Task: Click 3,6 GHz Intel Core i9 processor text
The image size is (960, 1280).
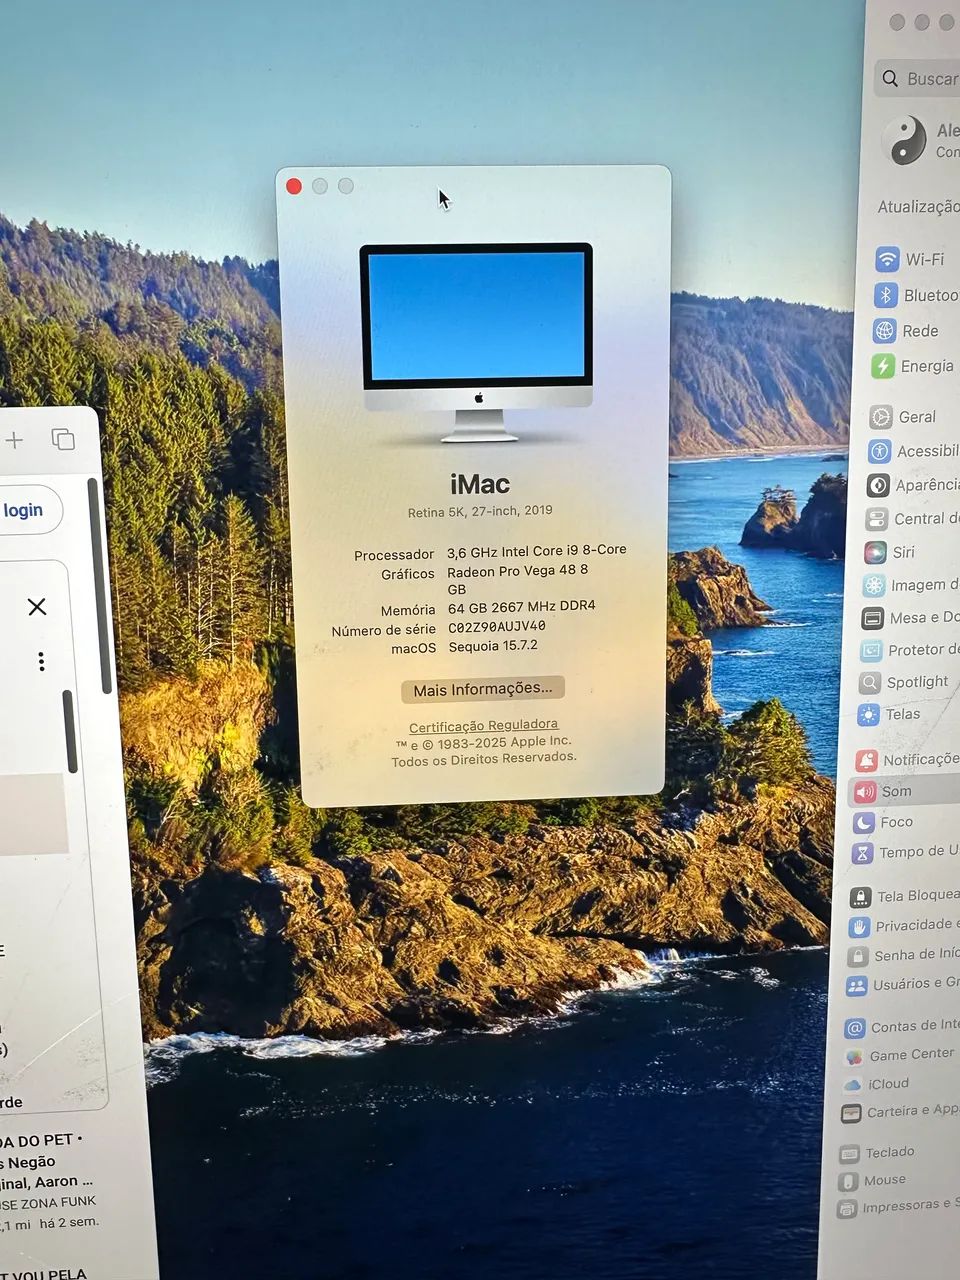Action: click(536, 551)
